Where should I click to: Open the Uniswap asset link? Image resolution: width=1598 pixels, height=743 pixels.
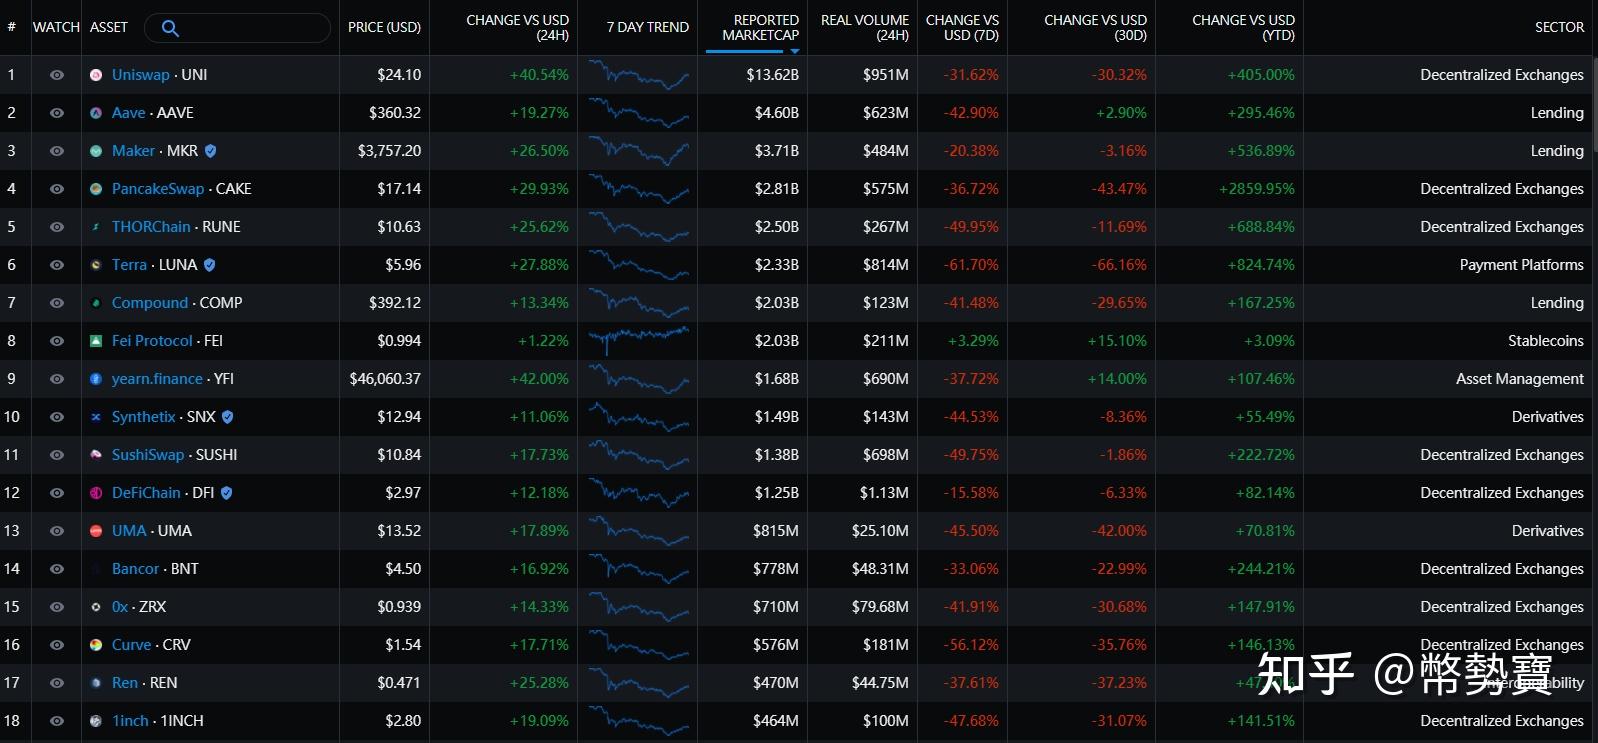point(141,75)
